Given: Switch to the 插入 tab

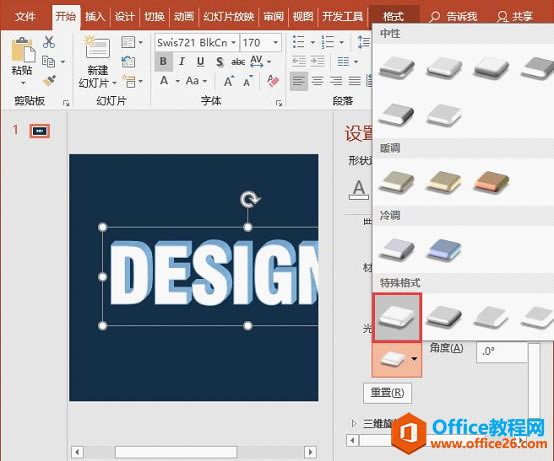Looking at the screenshot, I should (x=95, y=16).
